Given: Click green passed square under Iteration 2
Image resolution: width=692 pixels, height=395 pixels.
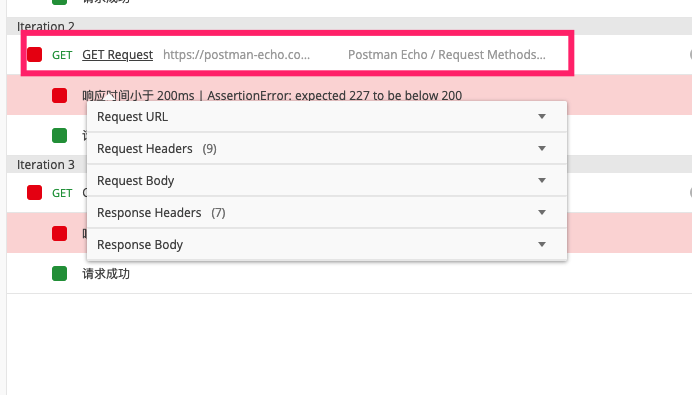Looking at the screenshot, I should click(59, 135).
